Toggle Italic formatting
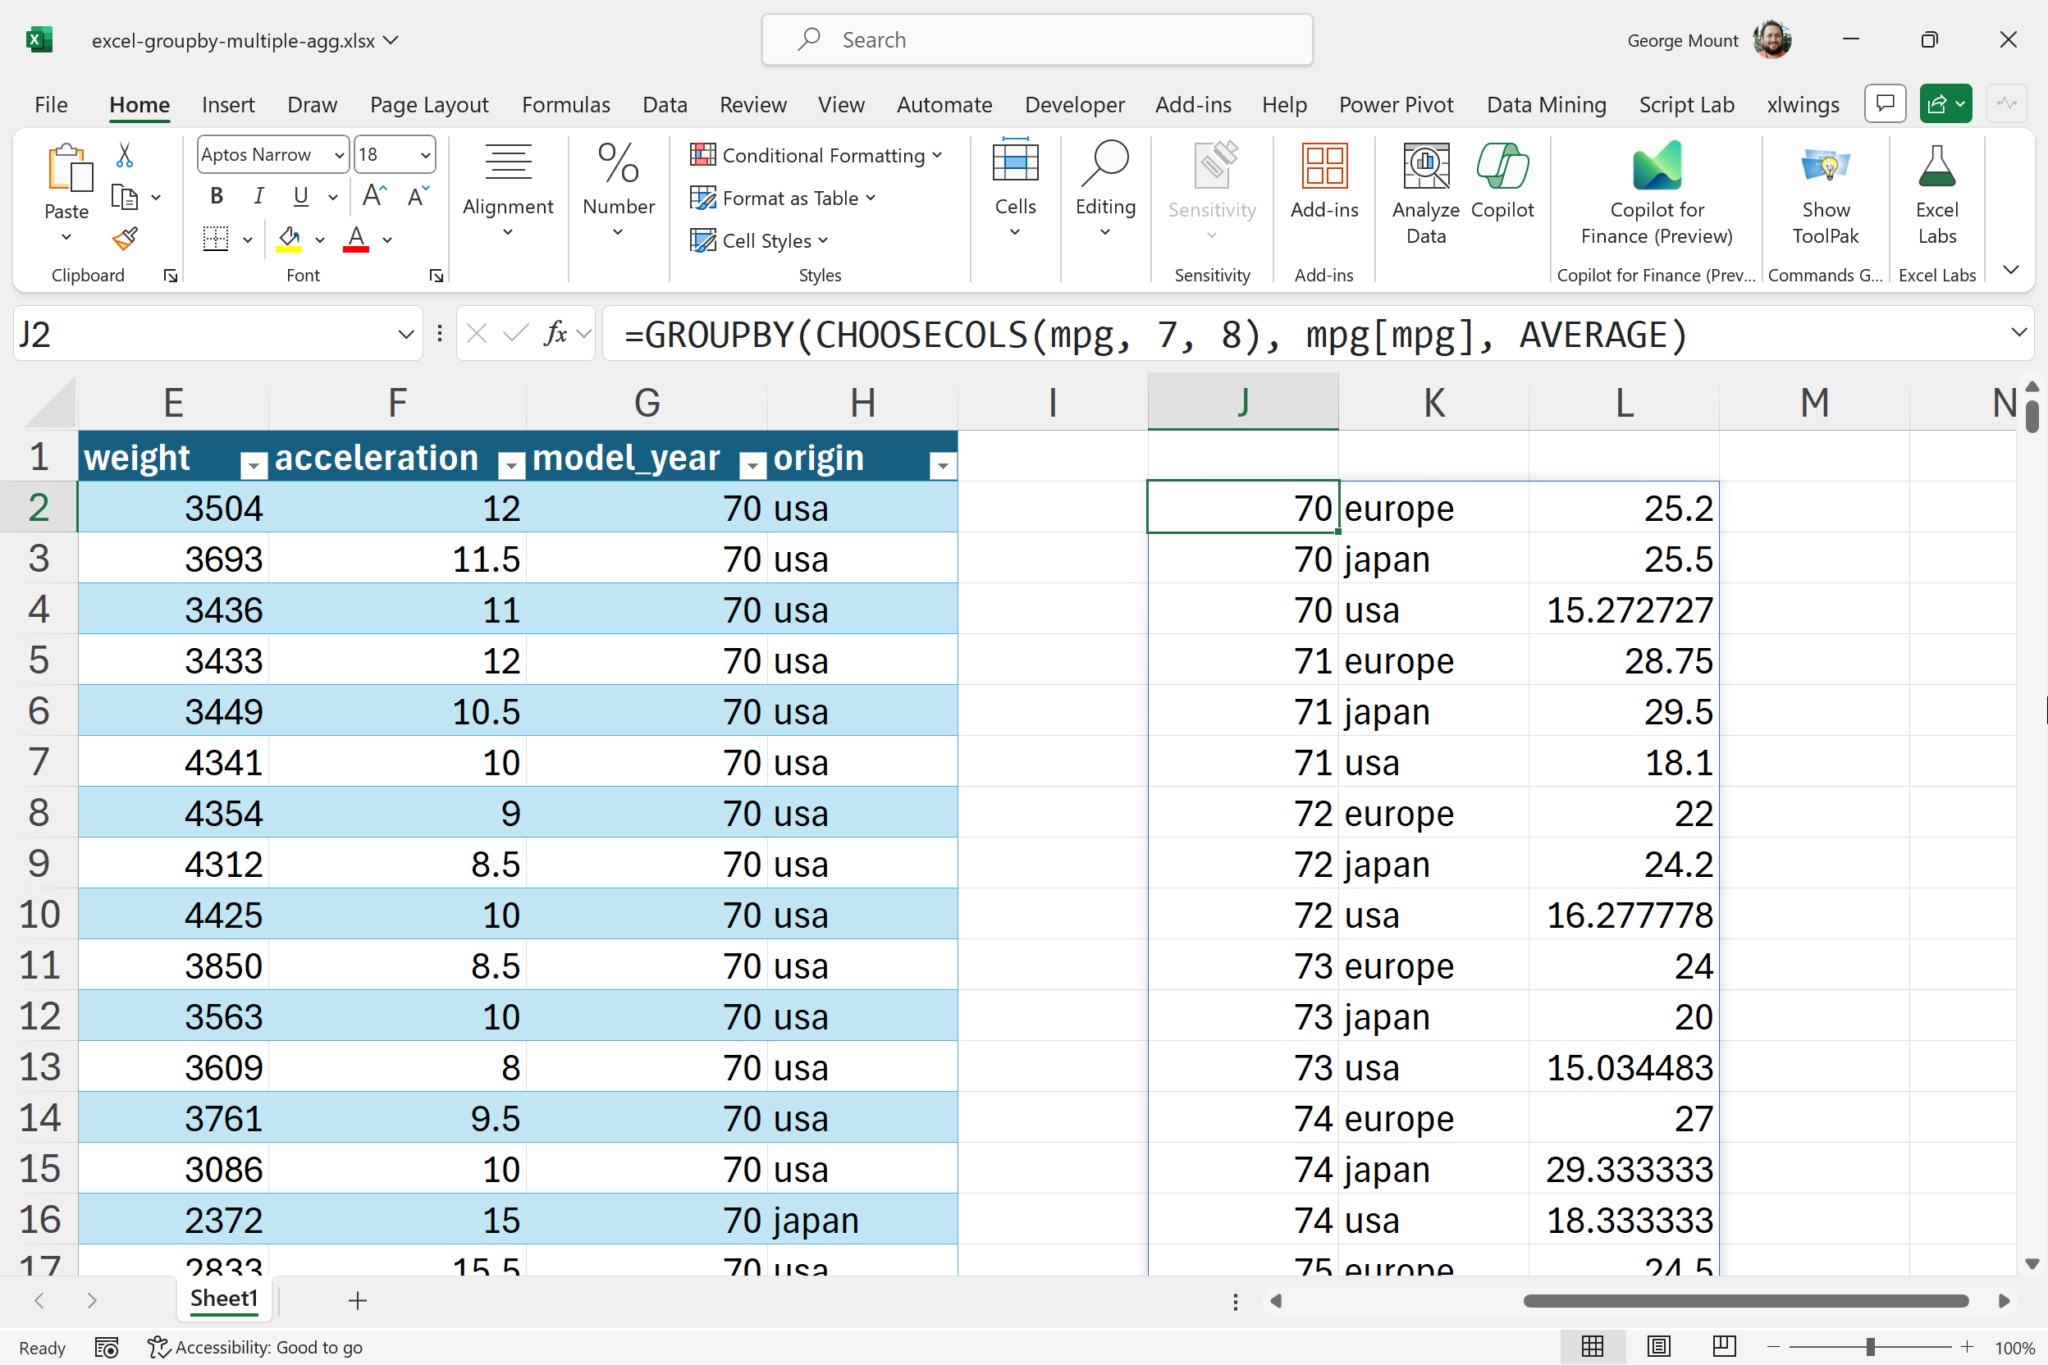This screenshot has width=2048, height=1365. coord(258,196)
